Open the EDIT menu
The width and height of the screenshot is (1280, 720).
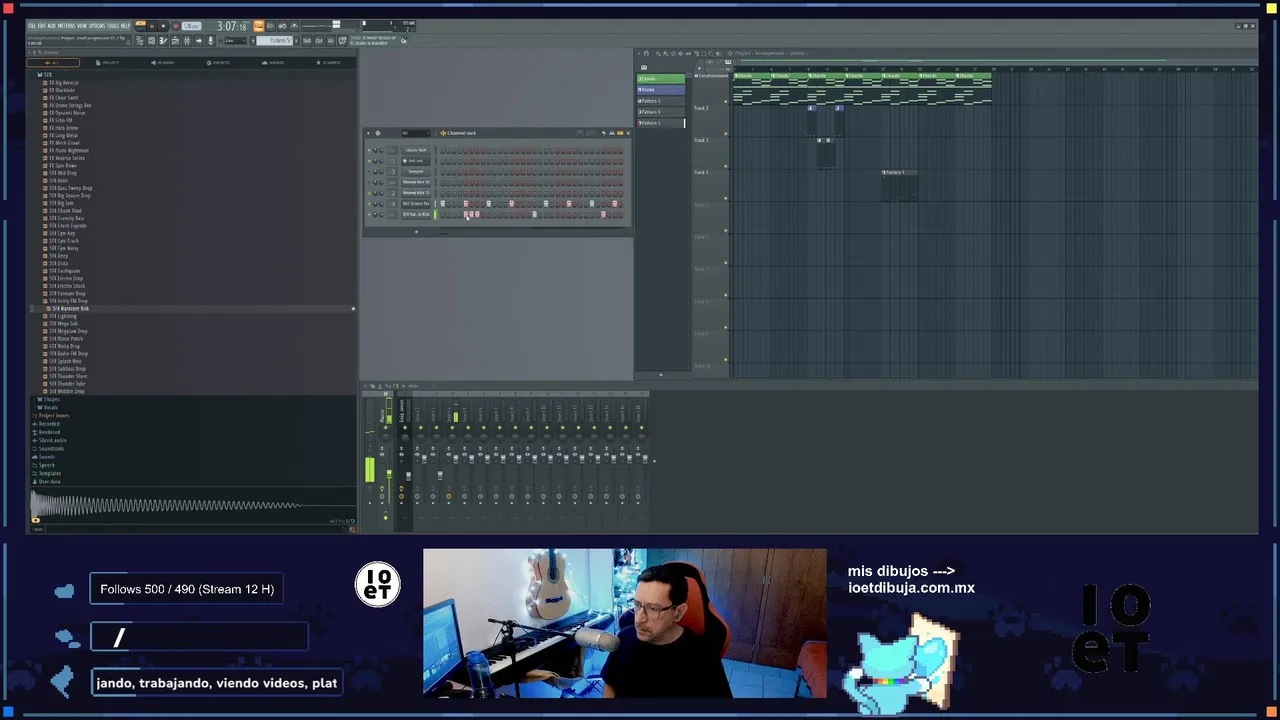[x=42, y=26]
